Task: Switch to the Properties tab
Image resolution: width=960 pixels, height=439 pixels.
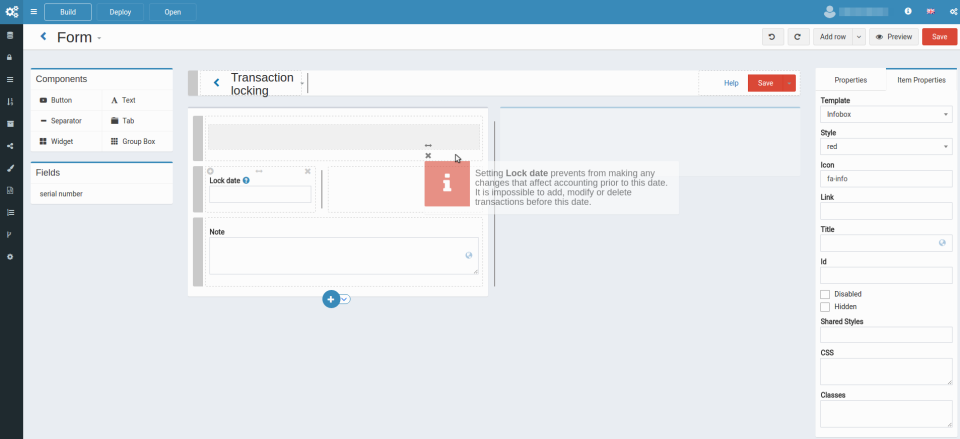Action: (850, 80)
